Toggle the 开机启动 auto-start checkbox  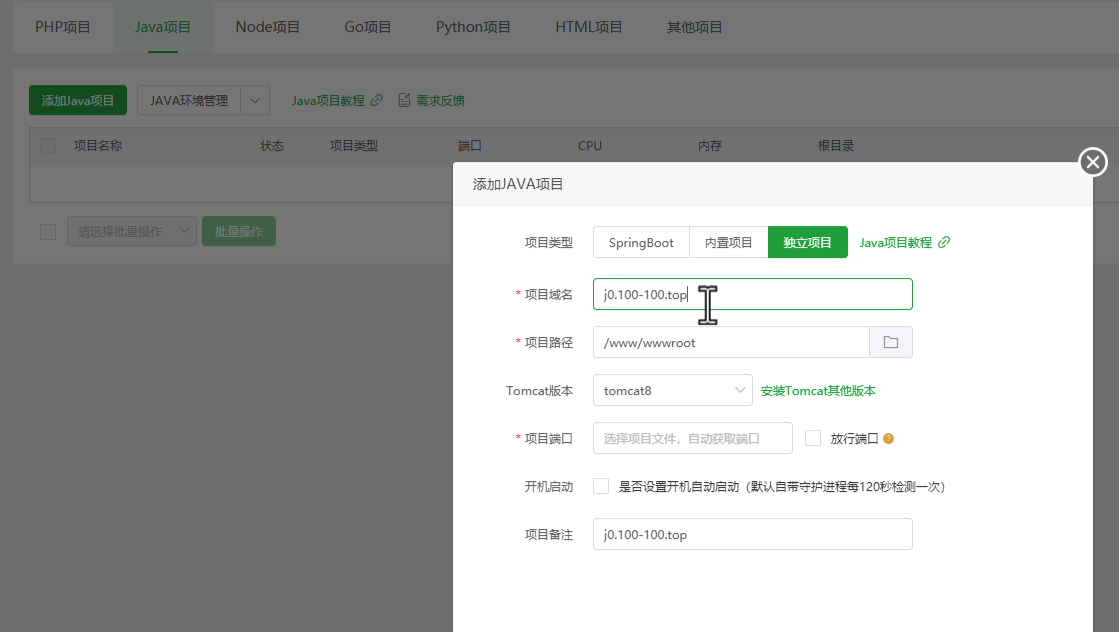click(601, 486)
